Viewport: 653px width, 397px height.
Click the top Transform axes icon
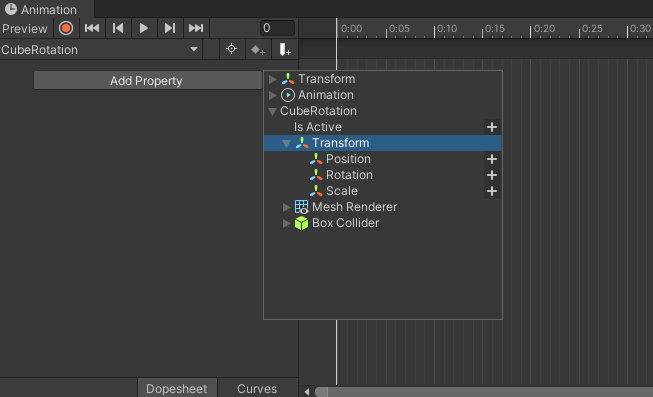tap(288, 79)
